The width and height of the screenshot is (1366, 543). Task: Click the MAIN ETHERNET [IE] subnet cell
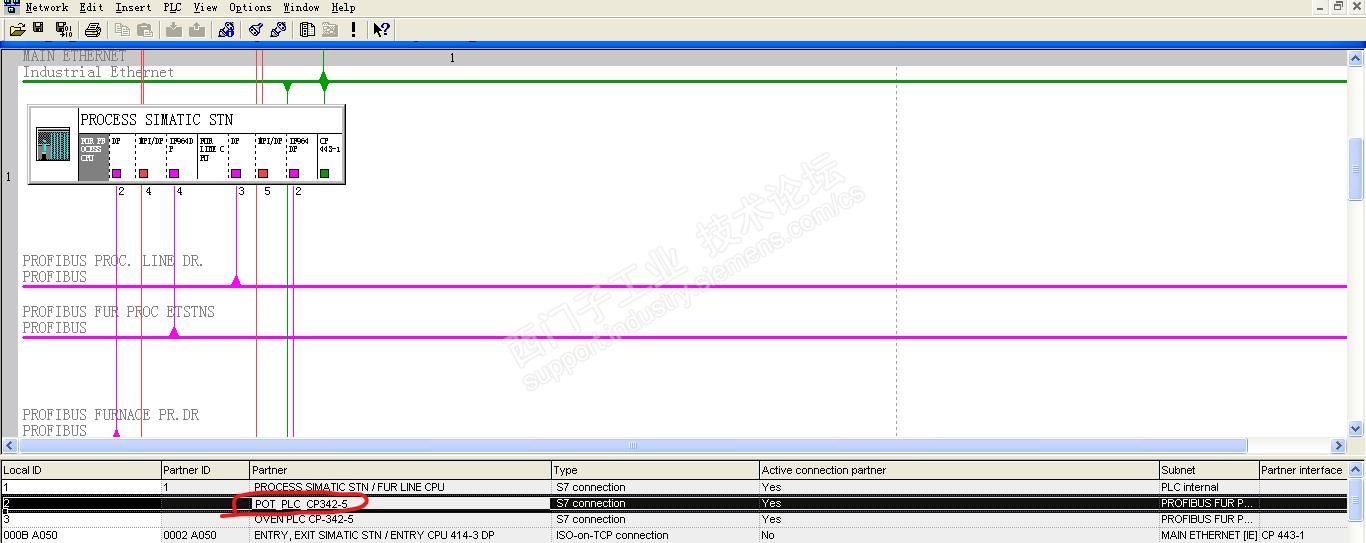pyautogui.click(x=1208, y=535)
